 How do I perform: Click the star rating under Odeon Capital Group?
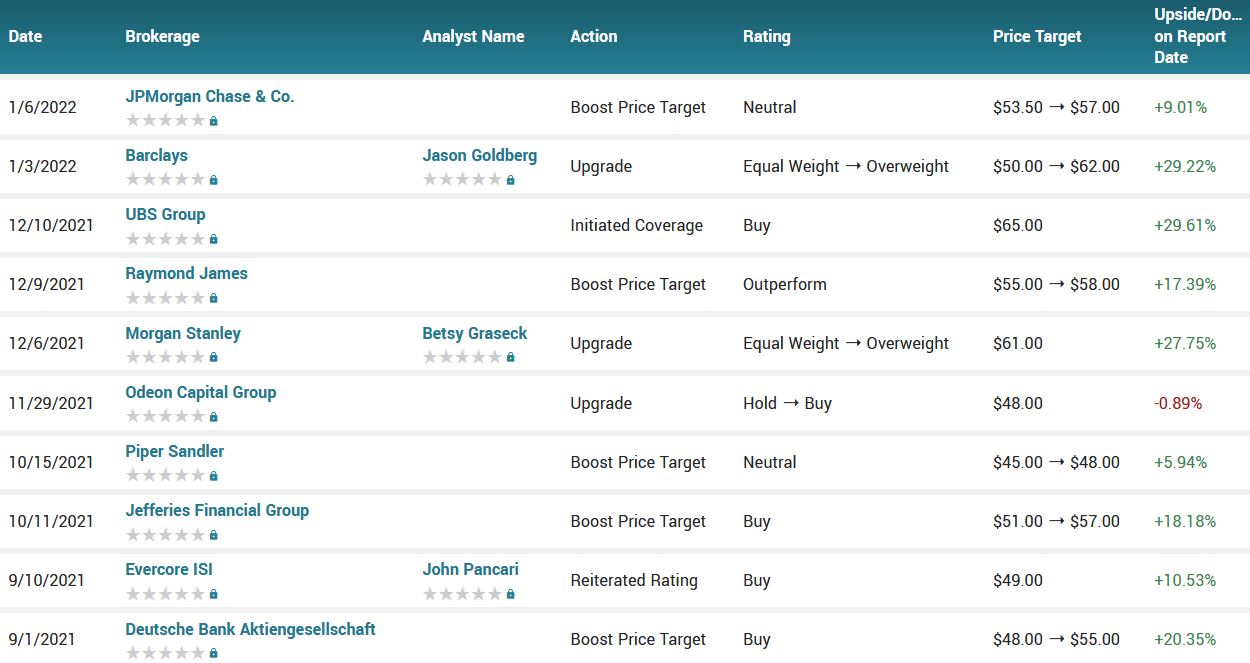pyautogui.click(x=165, y=417)
